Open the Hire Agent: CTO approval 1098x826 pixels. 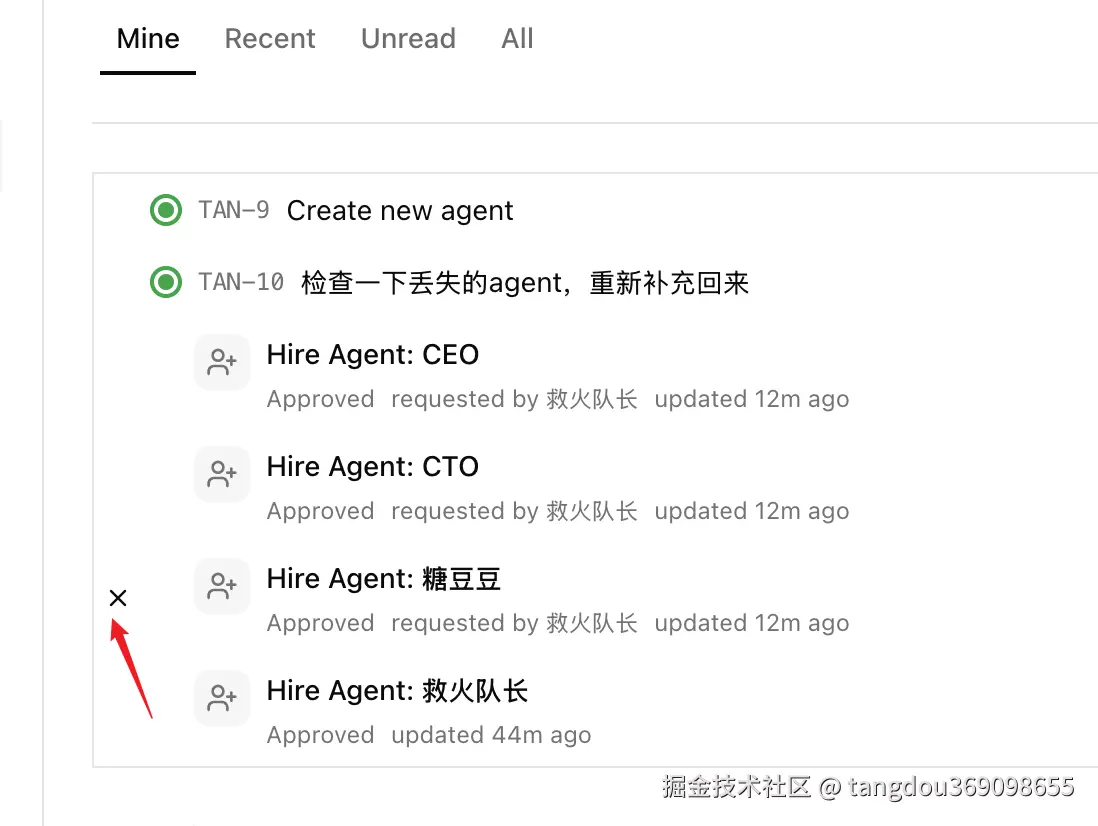373,467
